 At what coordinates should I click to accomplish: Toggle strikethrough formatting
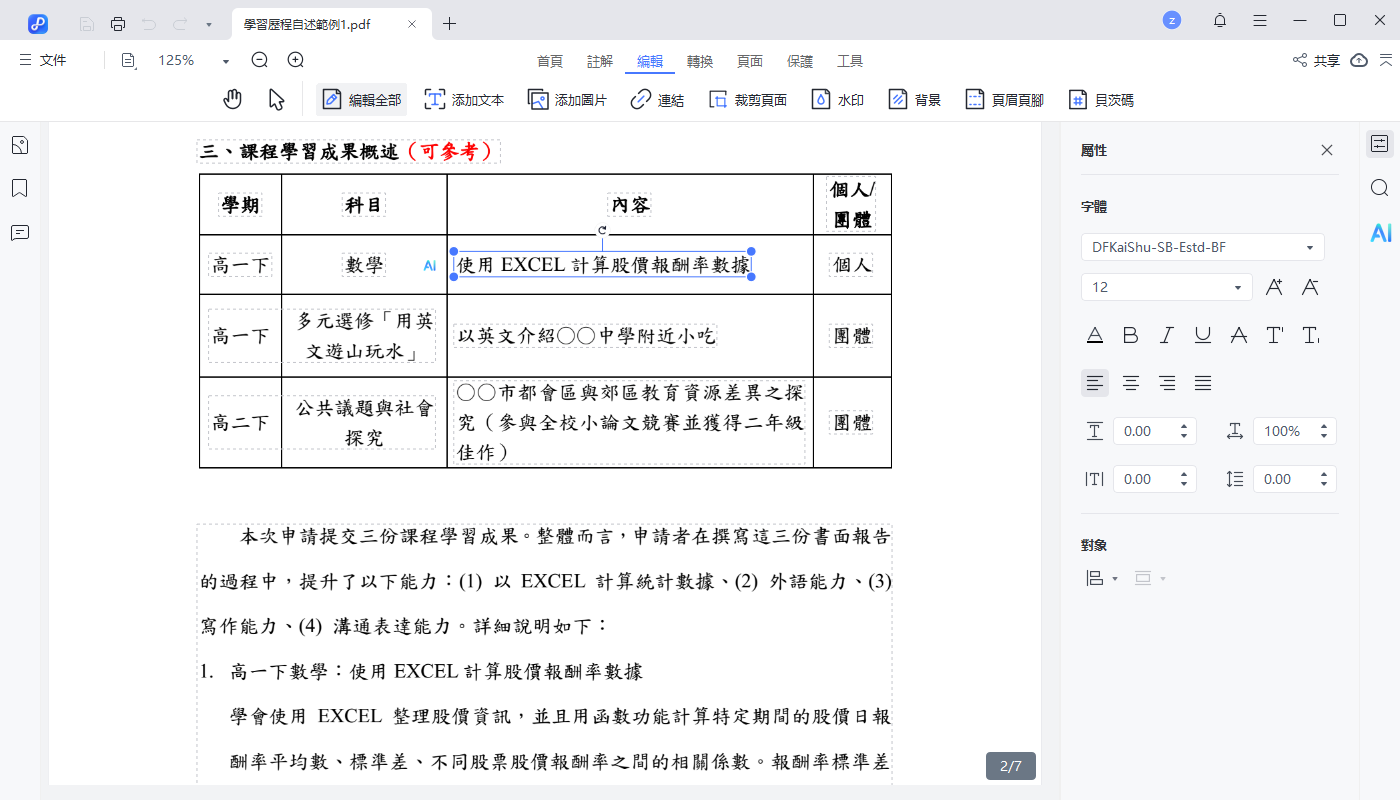coord(1239,335)
